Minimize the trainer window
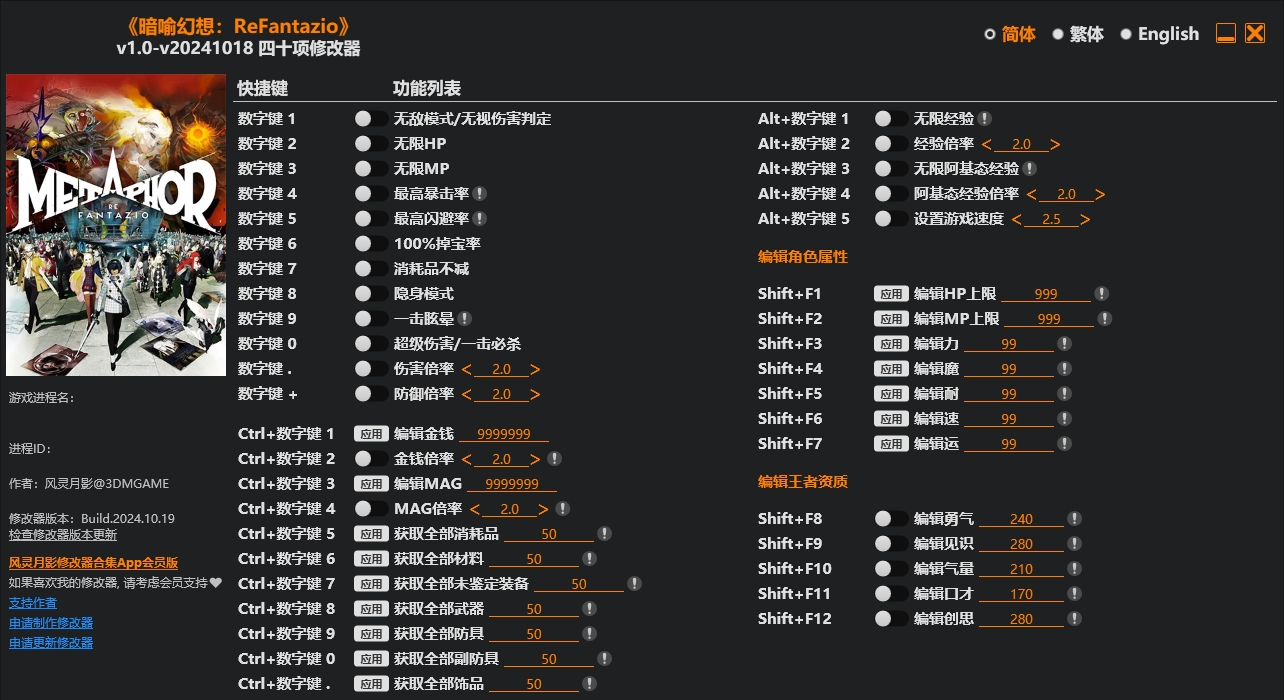Viewport: 1284px width, 700px height. click(1226, 33)
